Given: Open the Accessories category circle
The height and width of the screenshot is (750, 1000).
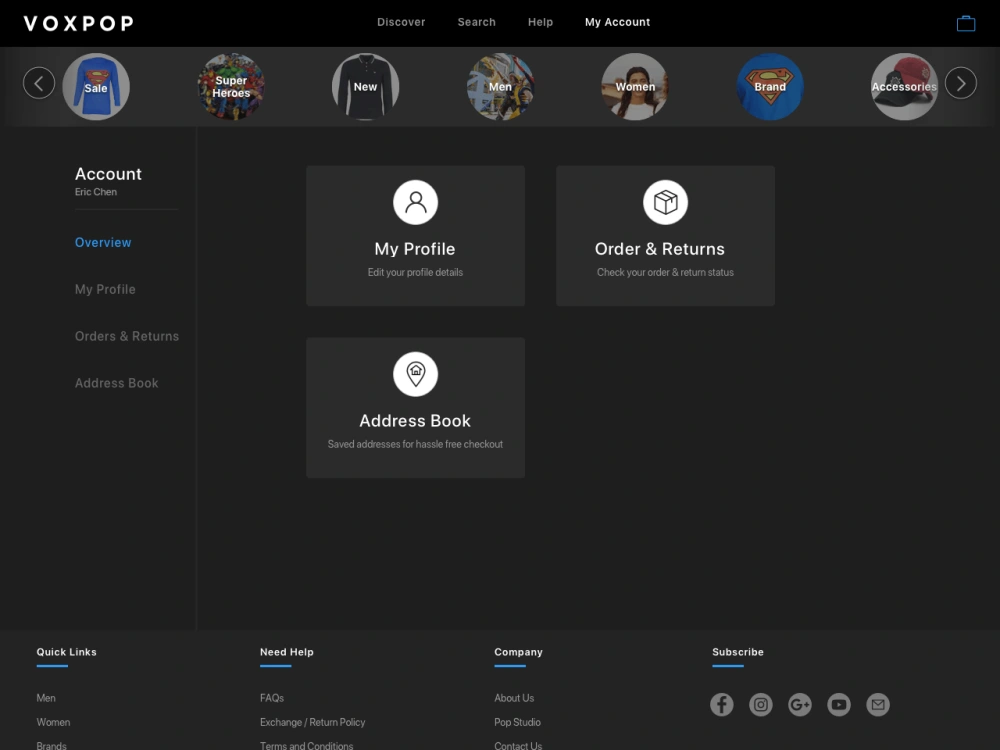Looking at the screenshot, I should click(x=904, y=87).
